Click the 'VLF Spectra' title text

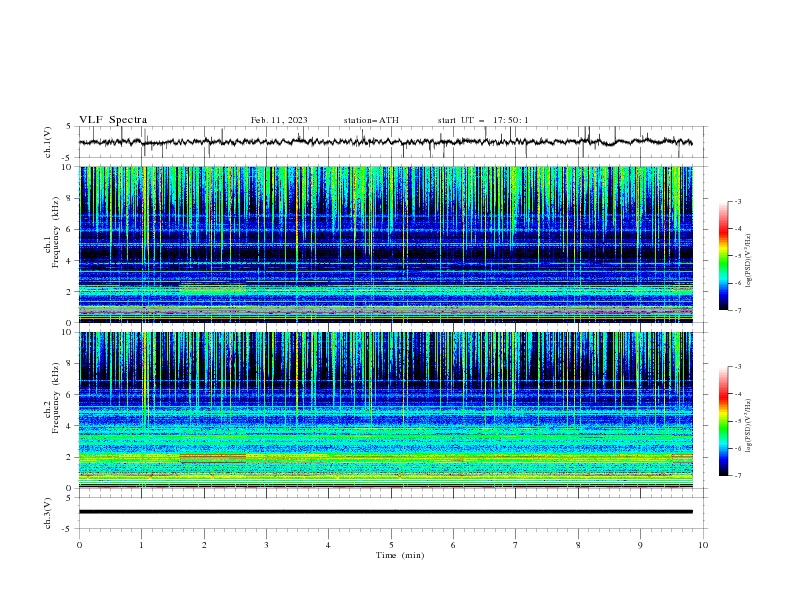[x=113, y=120]
